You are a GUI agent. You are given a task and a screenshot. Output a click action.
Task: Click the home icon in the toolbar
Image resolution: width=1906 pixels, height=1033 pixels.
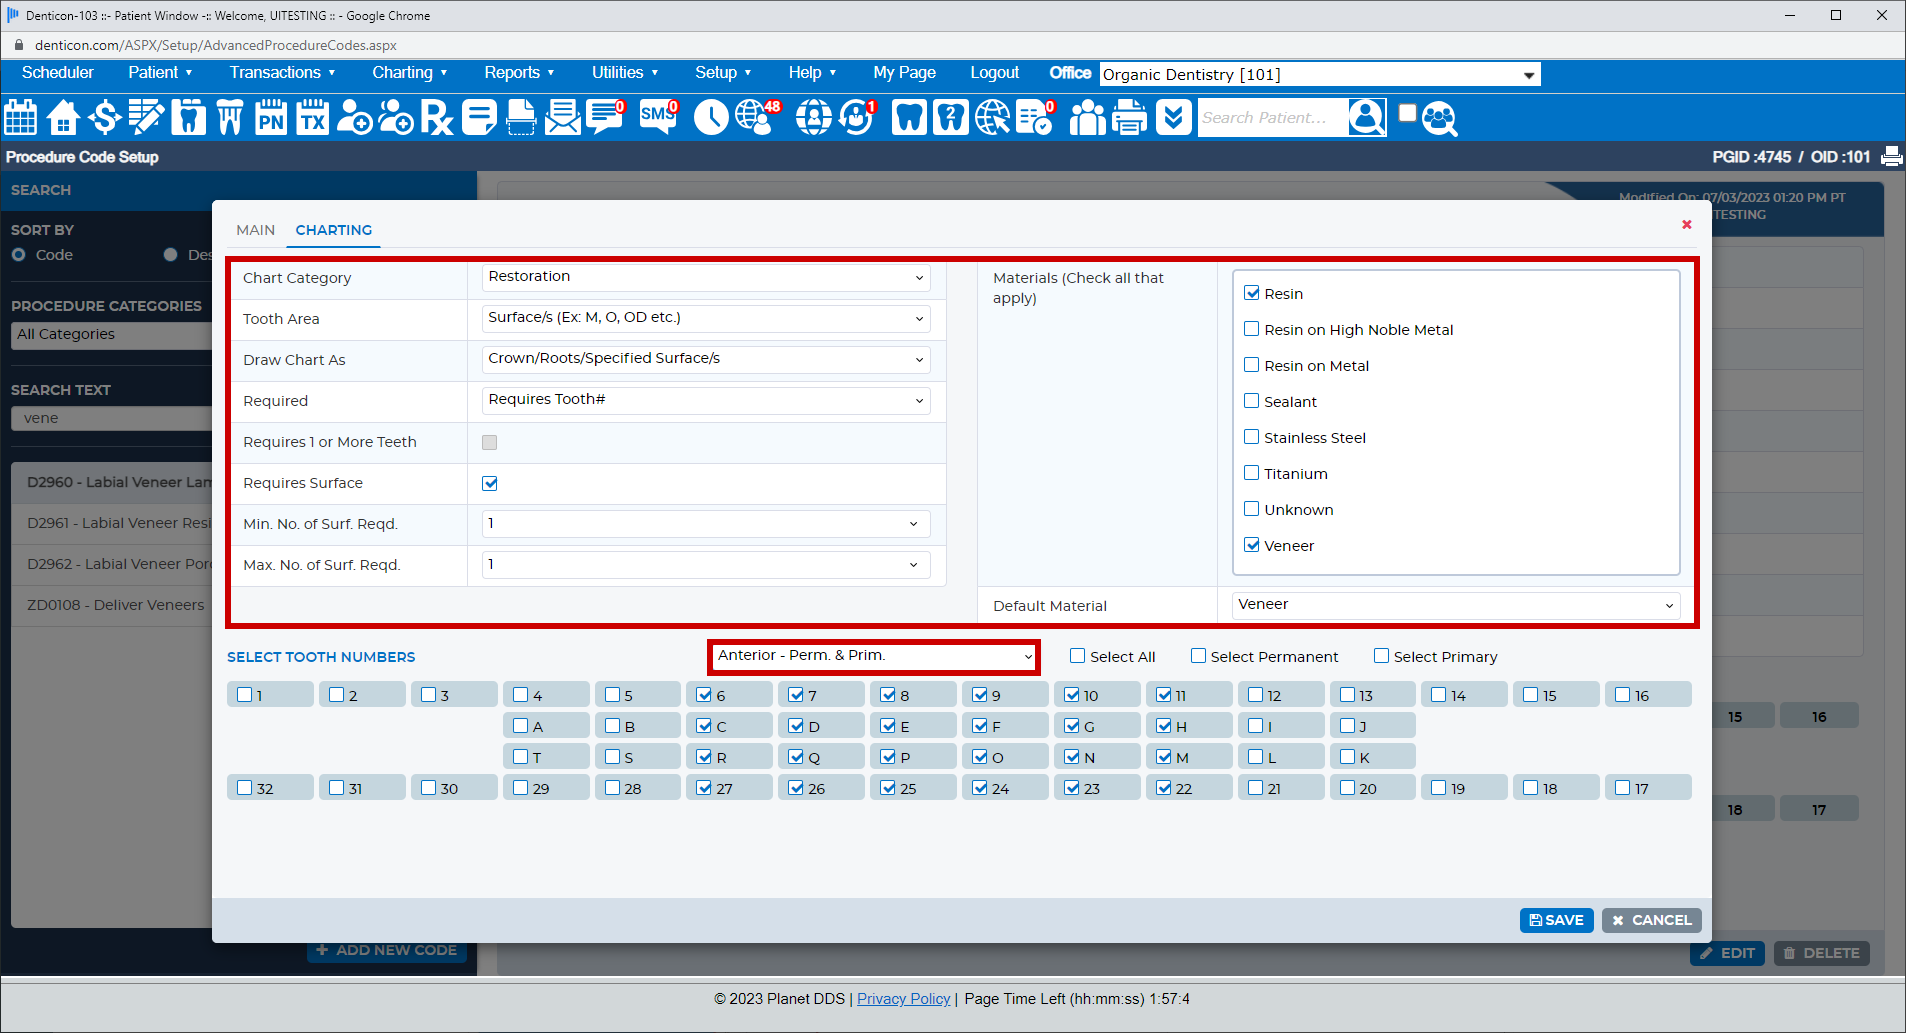62,117
